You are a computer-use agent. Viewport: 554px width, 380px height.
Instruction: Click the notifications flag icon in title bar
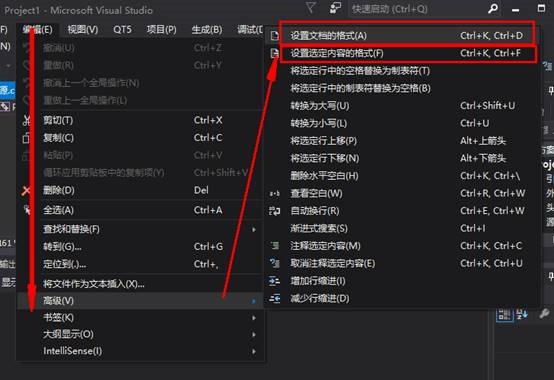point(335,8)
